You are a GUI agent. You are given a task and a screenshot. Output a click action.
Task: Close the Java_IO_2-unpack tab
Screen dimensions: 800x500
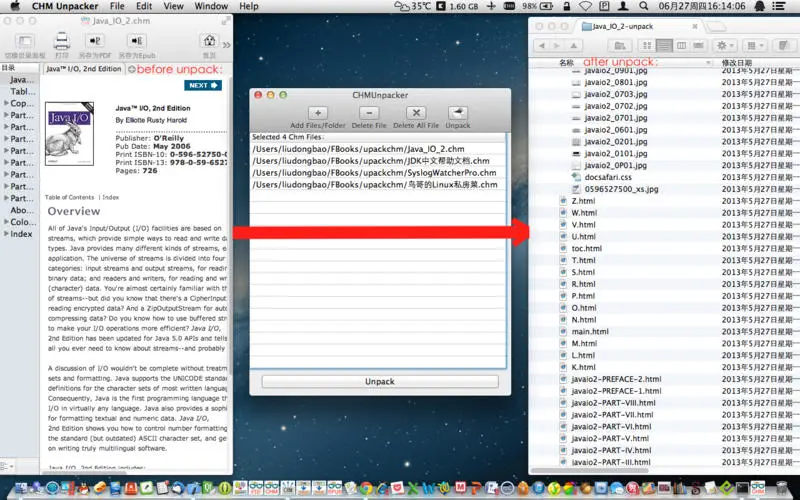coord(694,26)
